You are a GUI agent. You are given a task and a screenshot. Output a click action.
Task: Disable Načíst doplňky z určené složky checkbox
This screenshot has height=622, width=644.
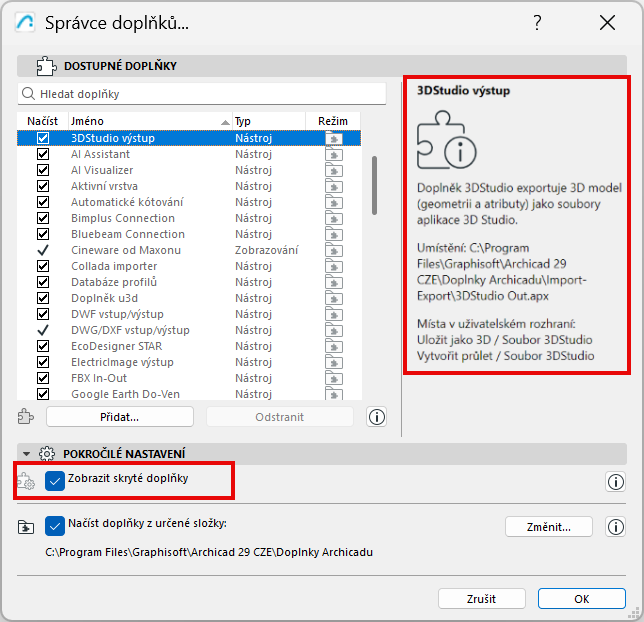click(56, 525)
